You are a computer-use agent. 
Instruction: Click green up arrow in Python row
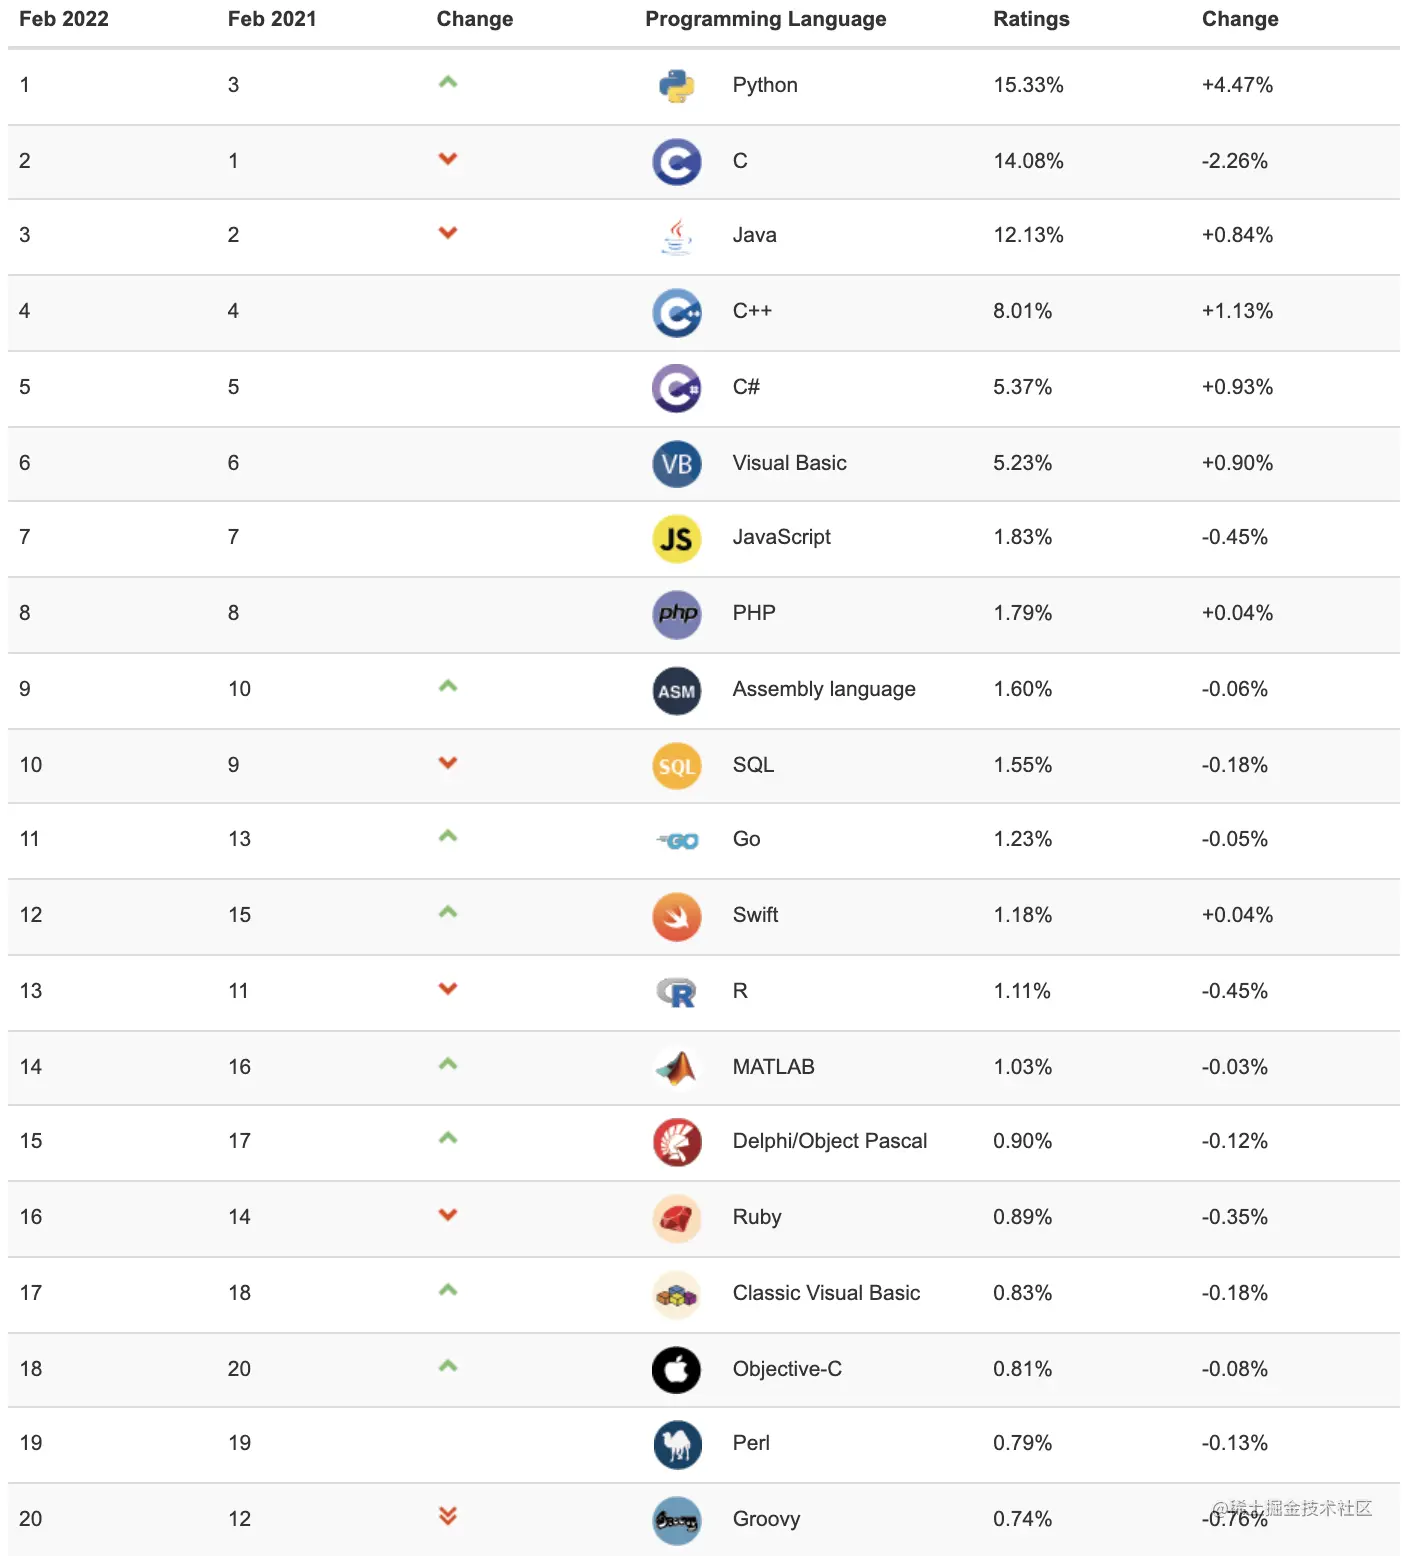click(448, 82)
